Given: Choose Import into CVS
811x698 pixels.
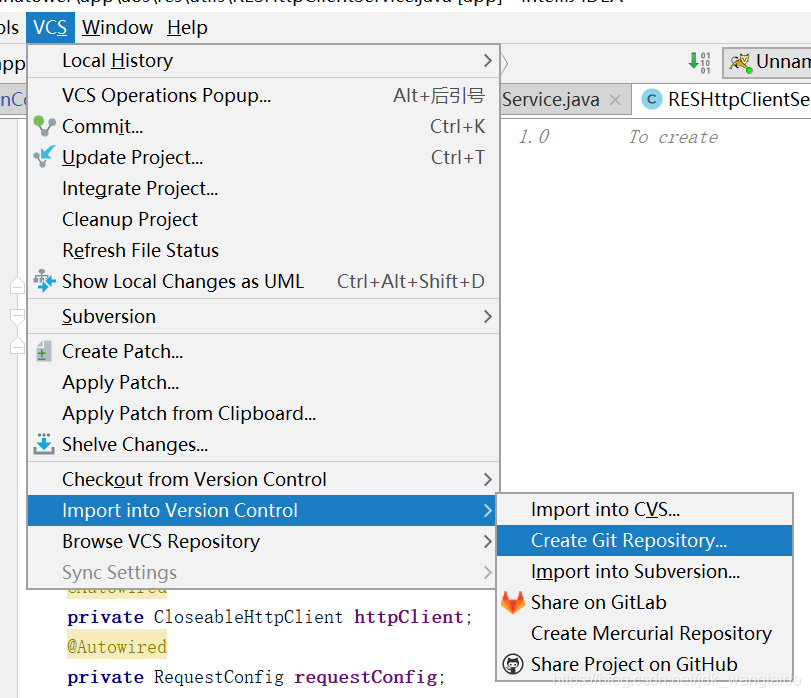Looking at the screenshot, I should coord(644,510).
